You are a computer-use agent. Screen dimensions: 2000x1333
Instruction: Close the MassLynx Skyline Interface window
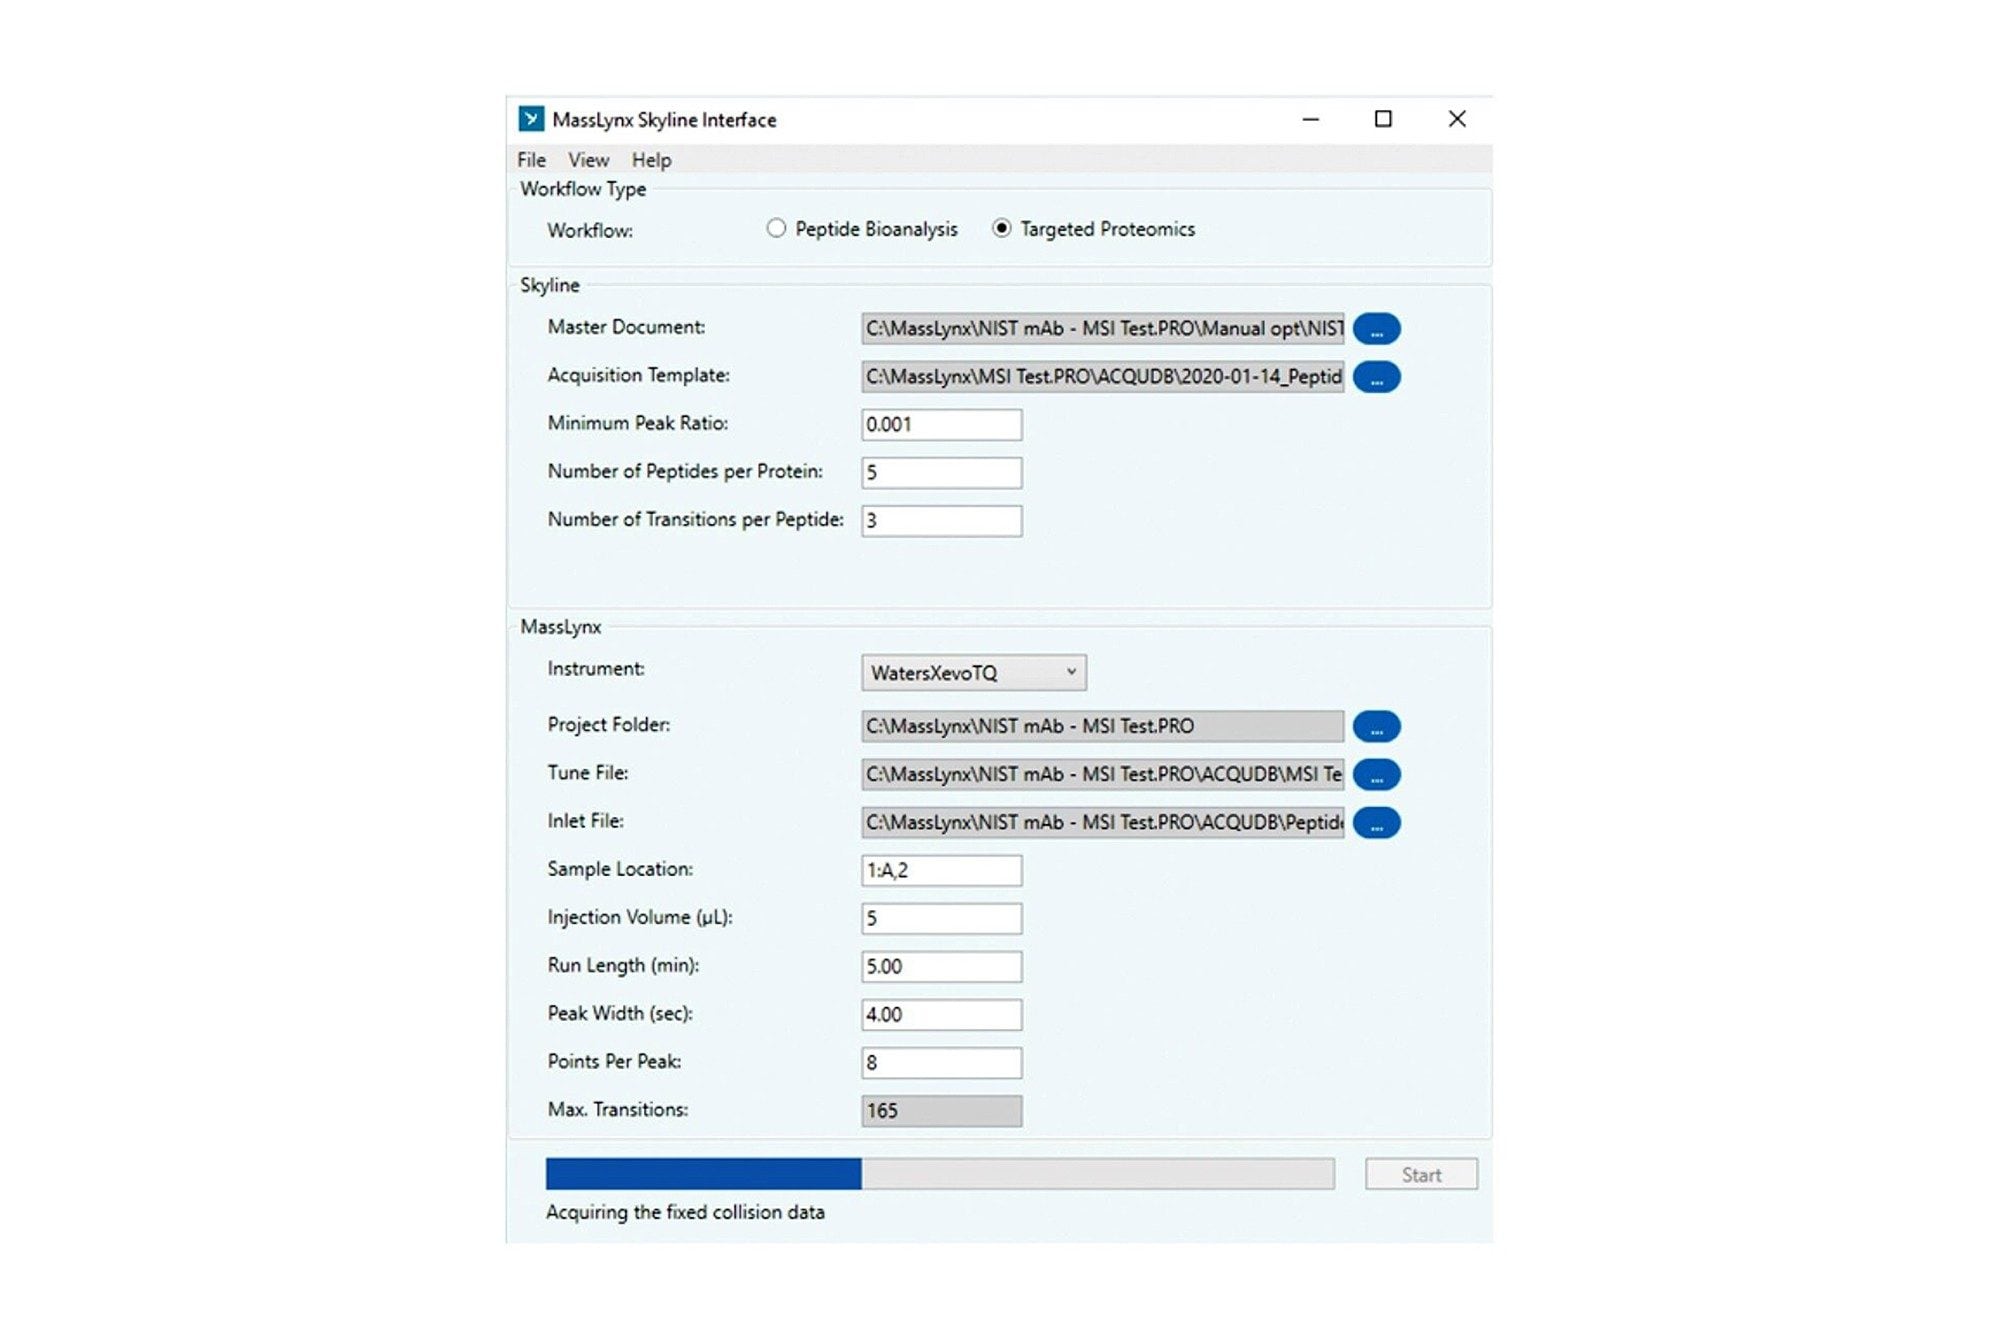point(1457,119)
